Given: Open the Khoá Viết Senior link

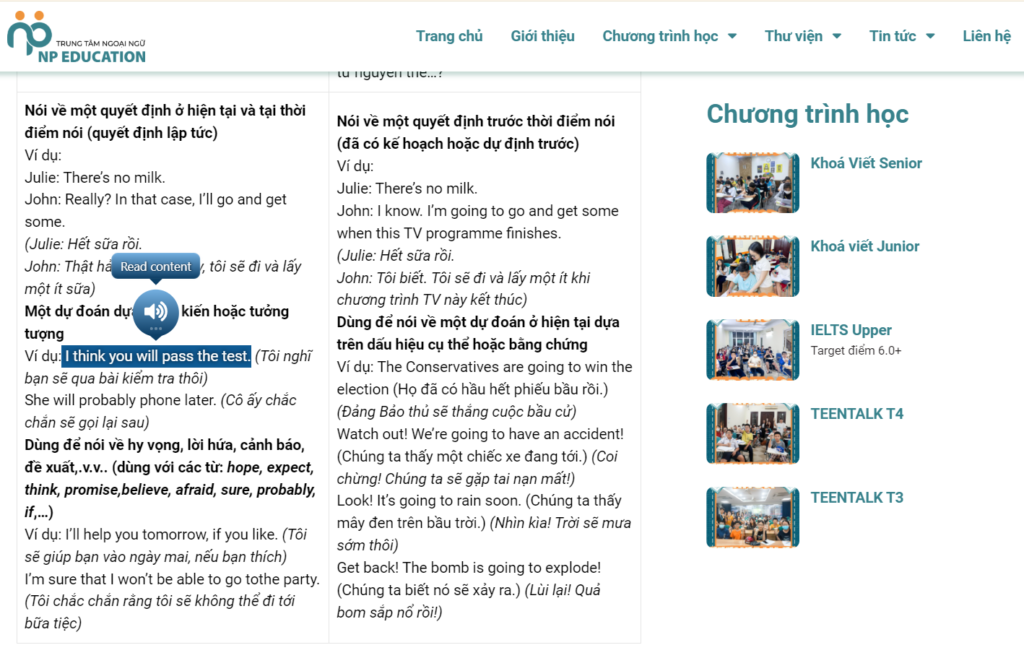Looking at the screenshot, I should (866, 163).
